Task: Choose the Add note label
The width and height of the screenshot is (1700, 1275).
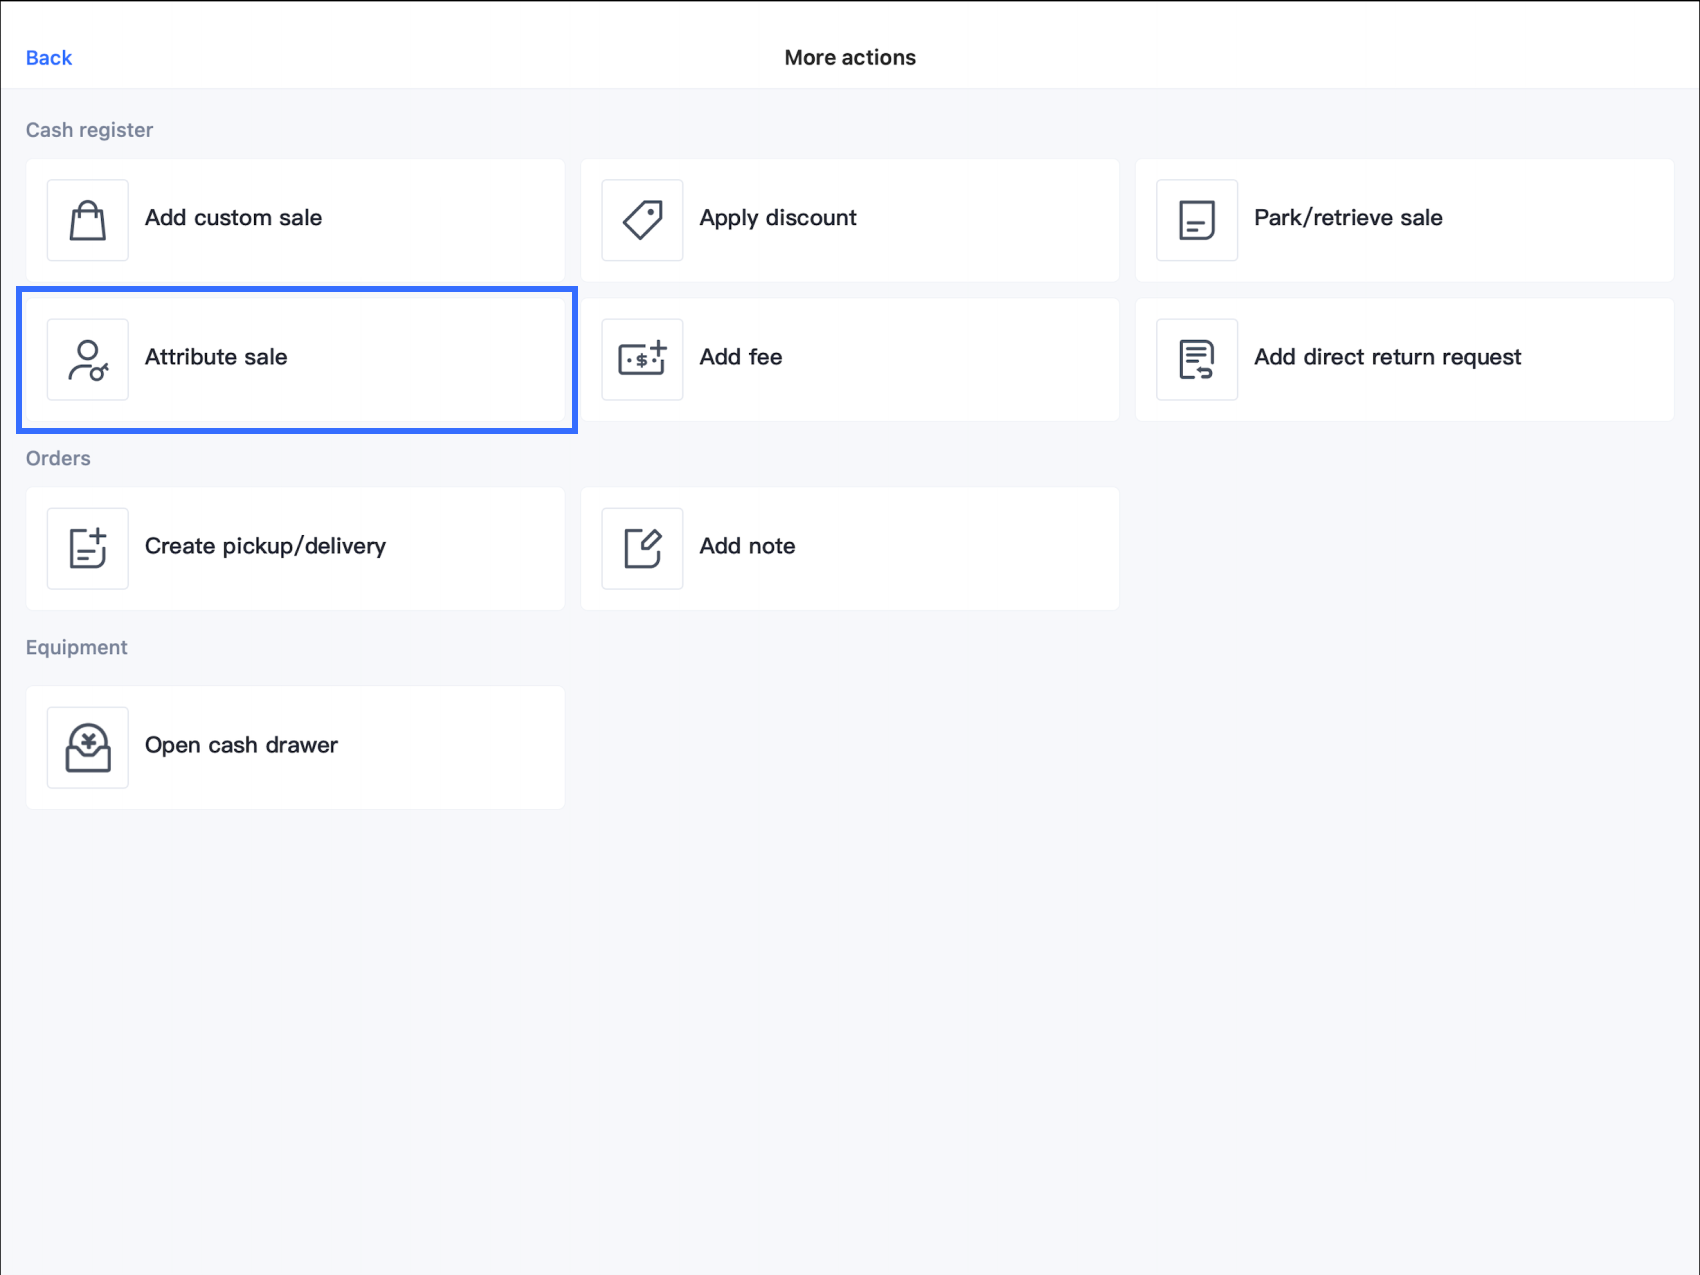Action: (747, 546)
